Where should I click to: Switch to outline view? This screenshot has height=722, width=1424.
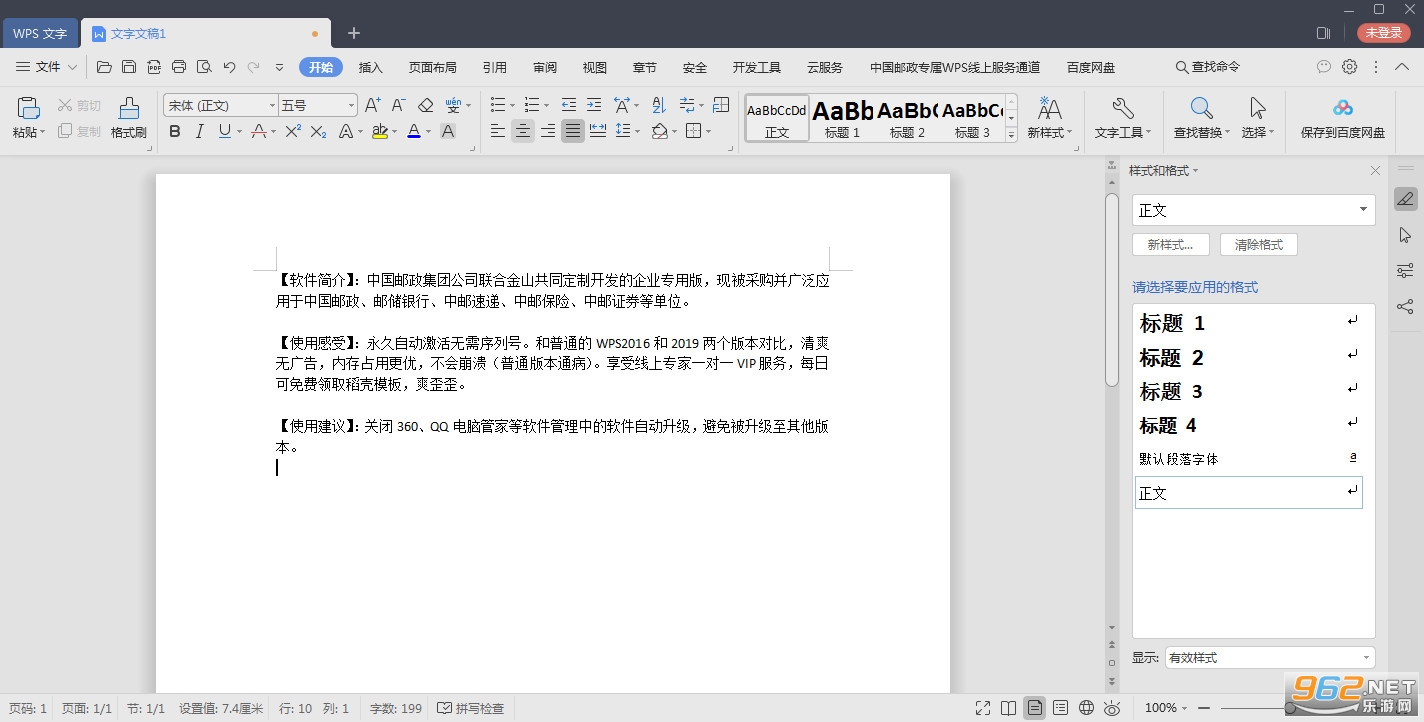1061,708
